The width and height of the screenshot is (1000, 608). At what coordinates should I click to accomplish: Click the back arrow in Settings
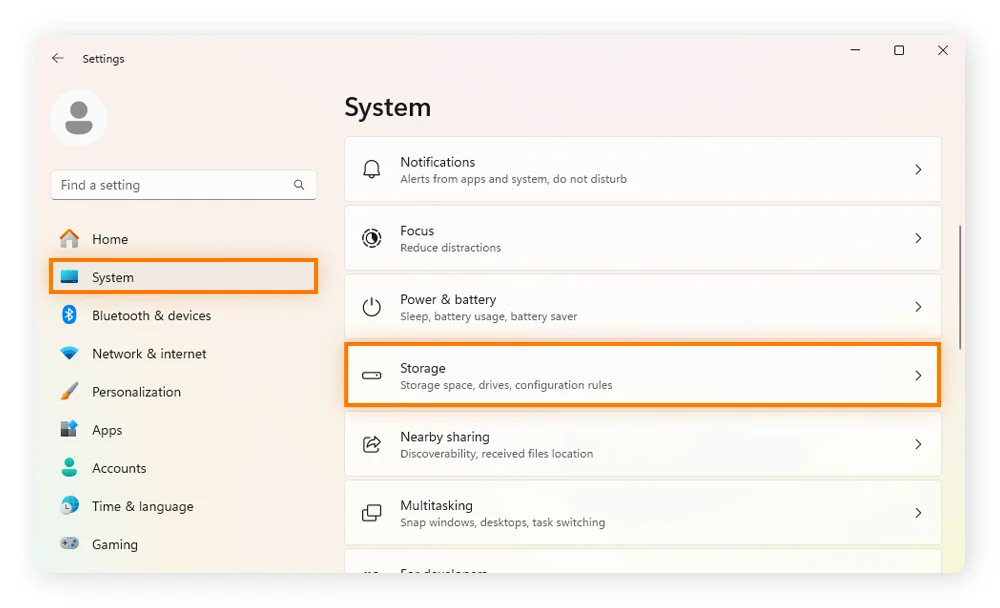(58, 59)
